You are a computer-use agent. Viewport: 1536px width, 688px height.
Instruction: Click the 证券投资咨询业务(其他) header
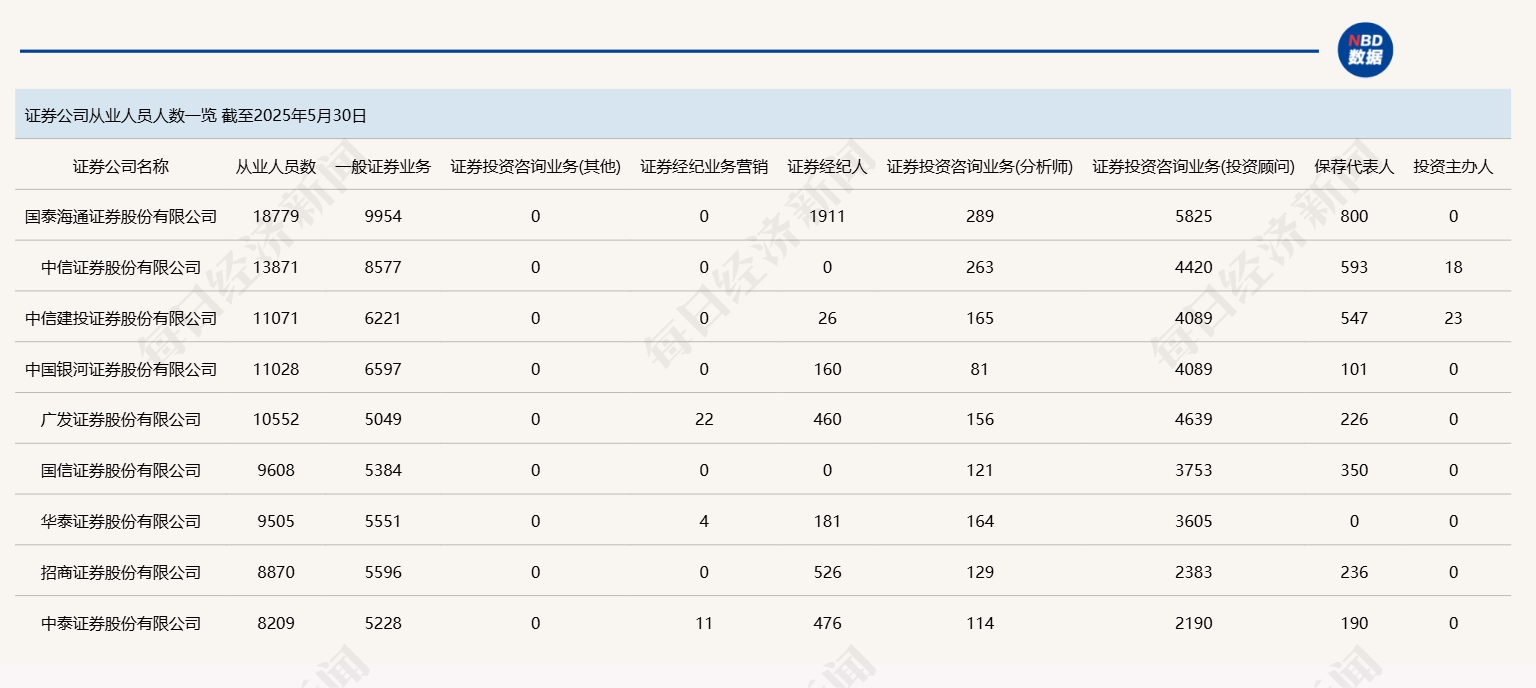535,167
